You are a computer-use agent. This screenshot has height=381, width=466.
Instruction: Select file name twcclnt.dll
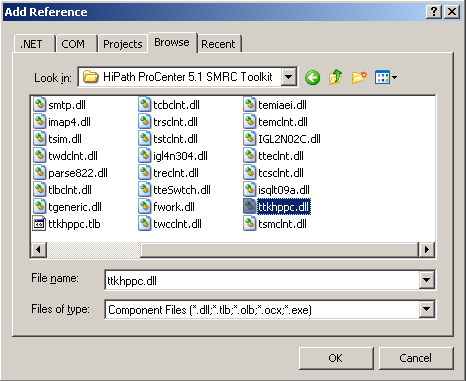click(x=177, y=224)
